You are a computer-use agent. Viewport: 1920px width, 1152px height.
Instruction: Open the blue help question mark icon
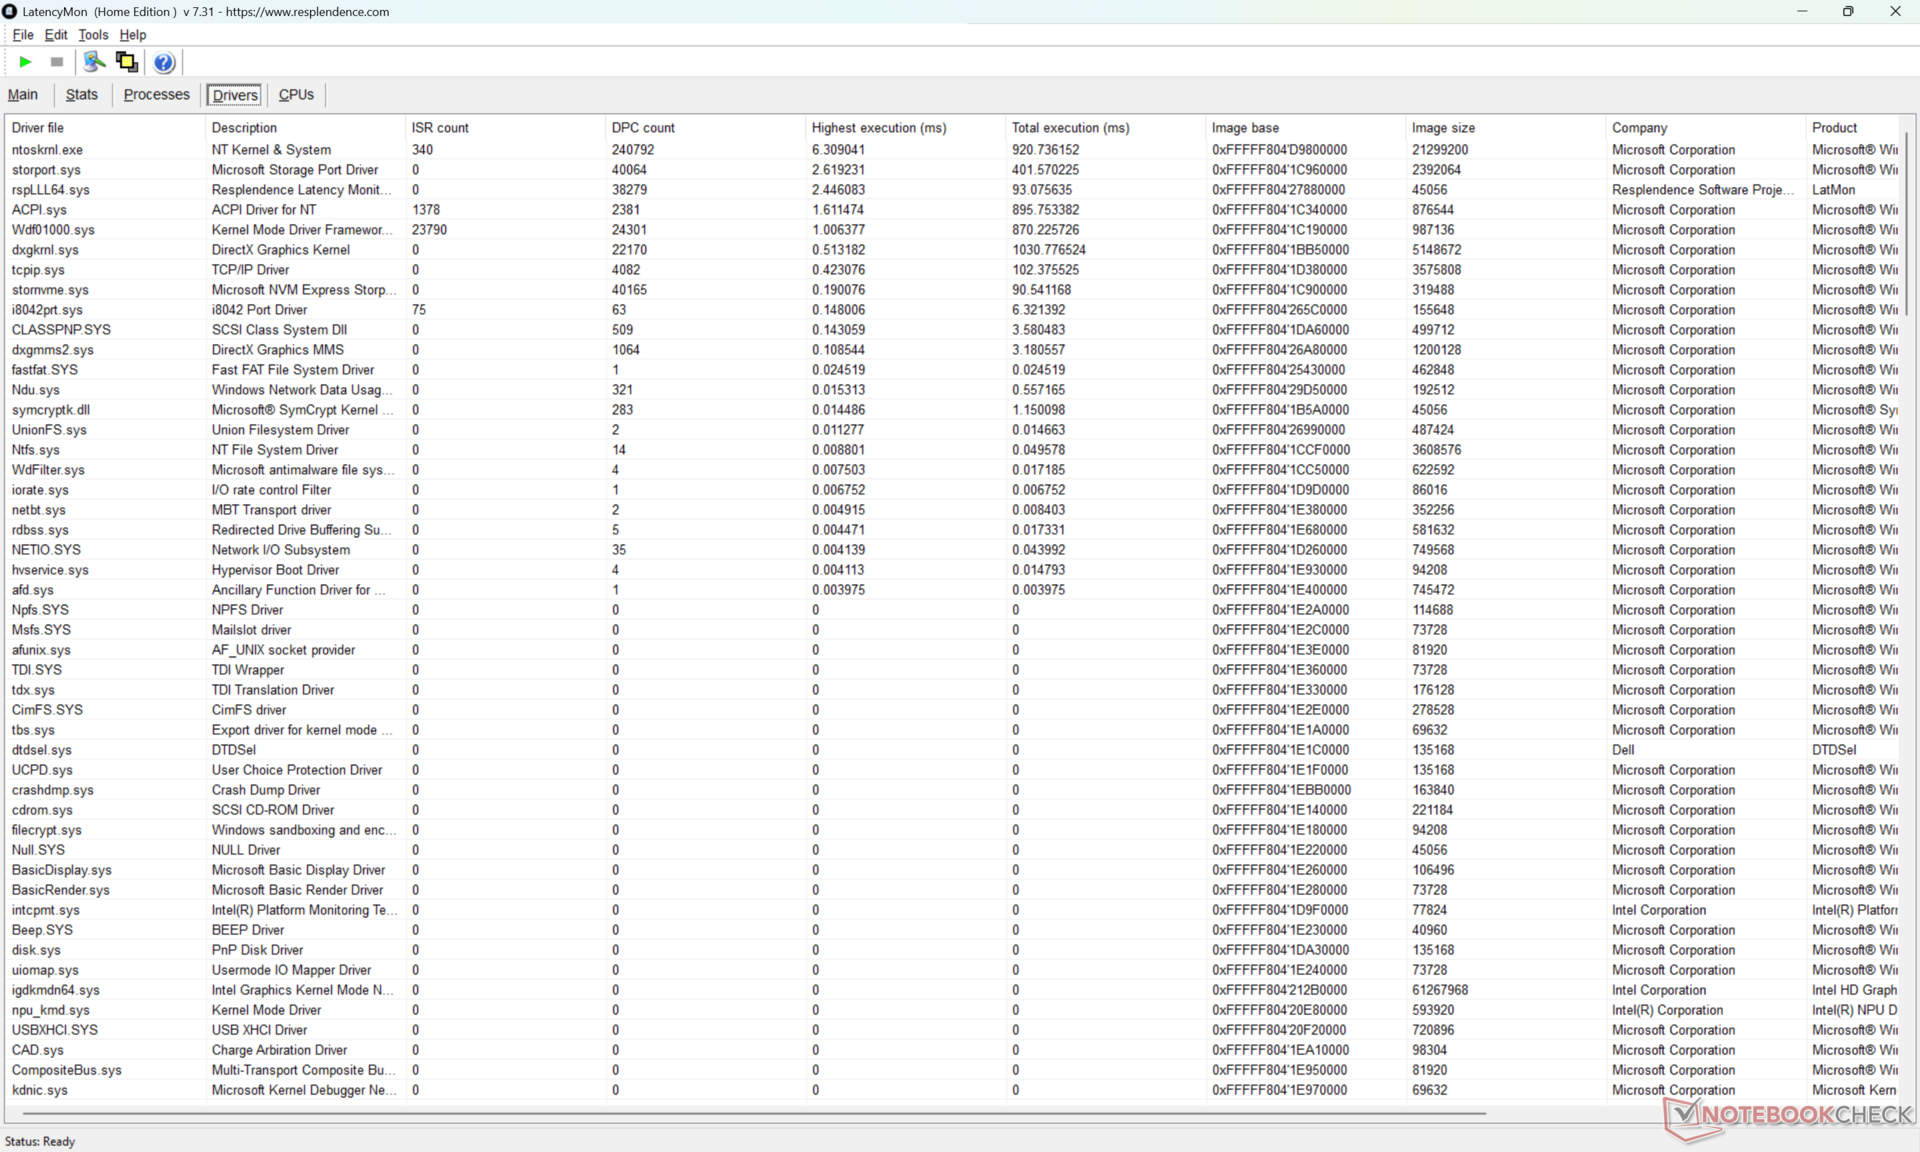click(164, 62)
